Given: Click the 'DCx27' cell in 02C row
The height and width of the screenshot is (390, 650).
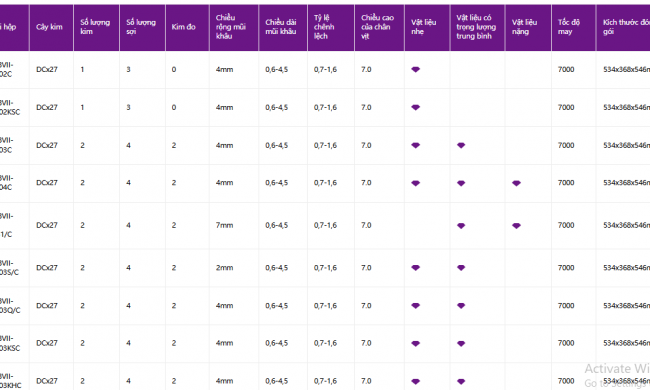Looking at the screenshot, I should (x=47, y=70).
